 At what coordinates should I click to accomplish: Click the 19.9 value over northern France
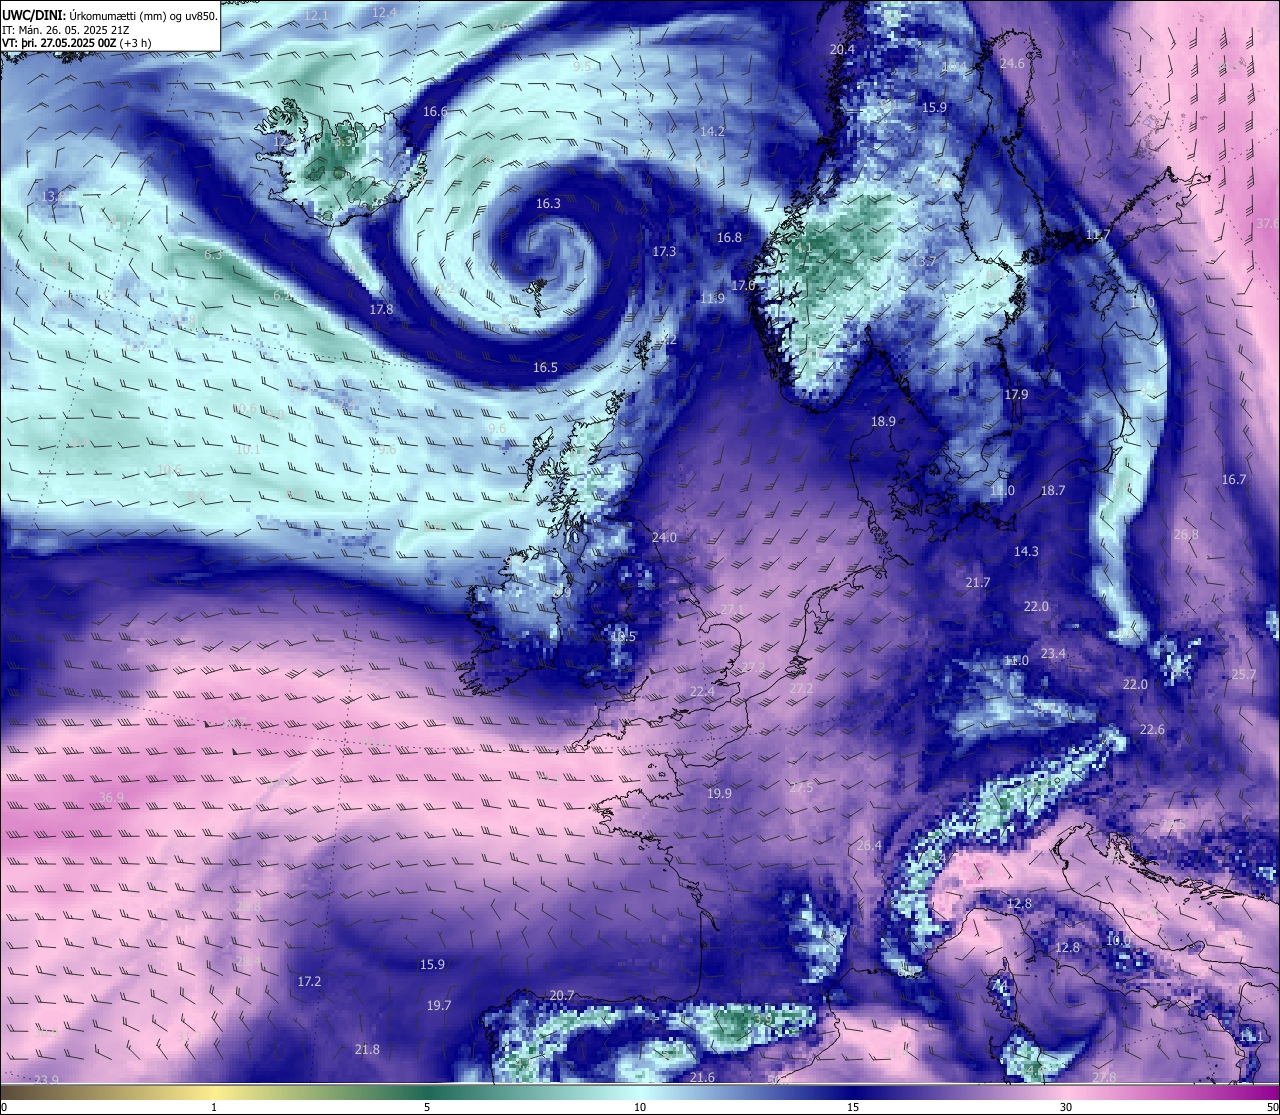pos(719,793)
